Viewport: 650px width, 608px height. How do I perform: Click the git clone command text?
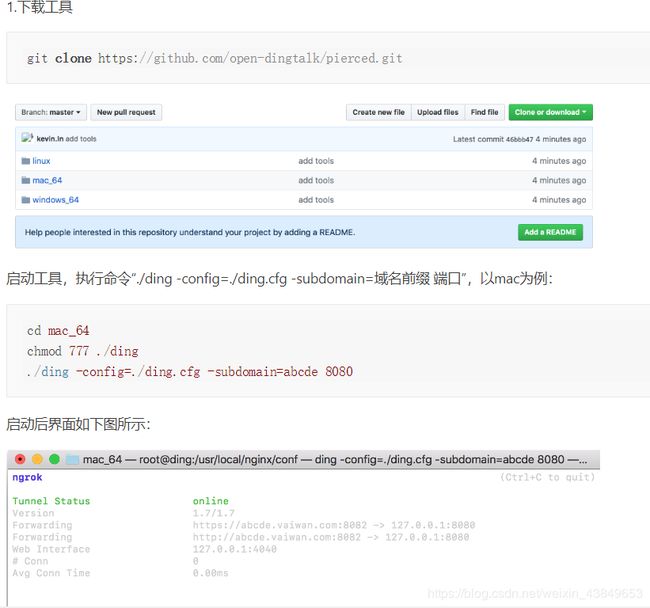(214, 58)
